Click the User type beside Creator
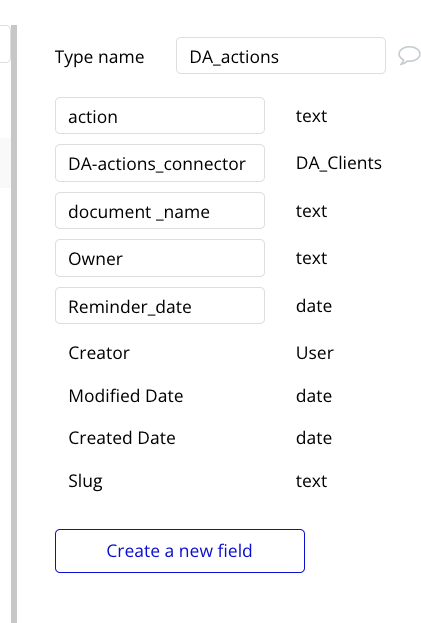Image resolution: width=421 pixels, height=623 pixels. click(x=315, y=353)
